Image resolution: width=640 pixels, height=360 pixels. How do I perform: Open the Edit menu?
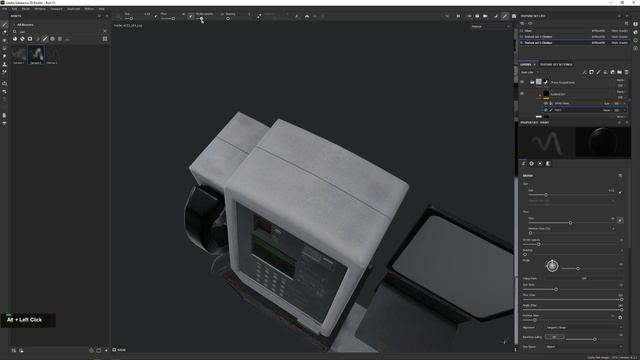click(x=14, y=9)
